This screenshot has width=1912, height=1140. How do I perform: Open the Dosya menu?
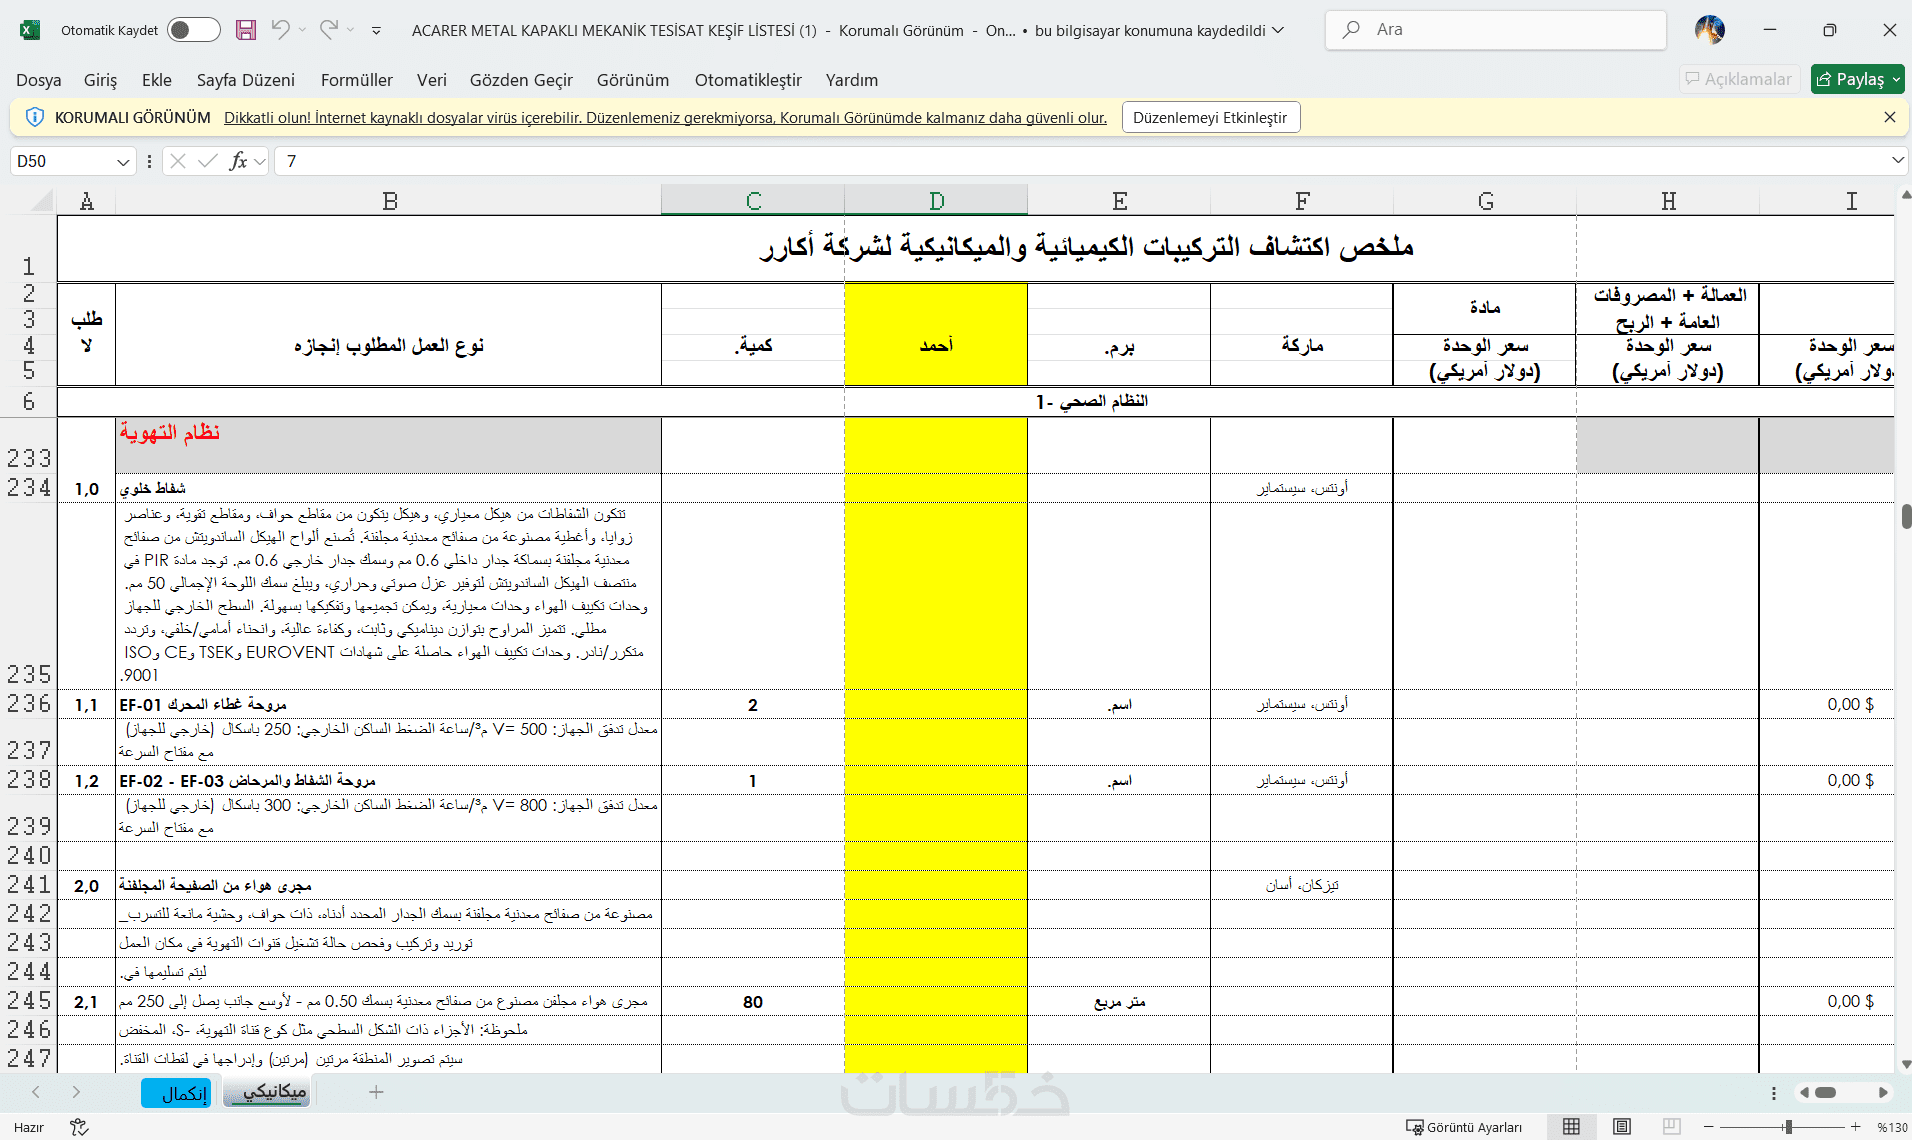point(39,80)
